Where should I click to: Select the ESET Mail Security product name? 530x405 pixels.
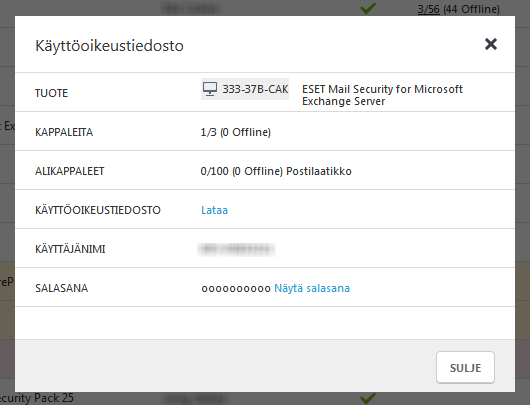pyautogui.click(x=382, y=95)
